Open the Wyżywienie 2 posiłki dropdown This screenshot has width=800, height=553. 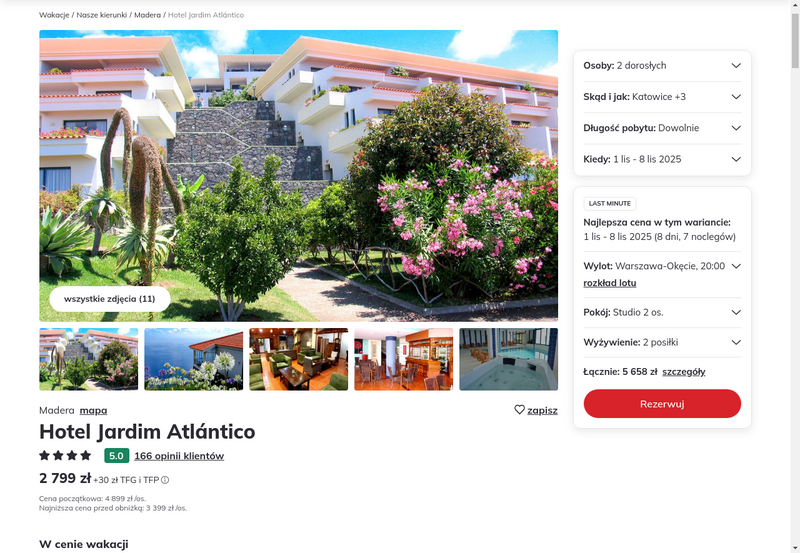(662, 342)
